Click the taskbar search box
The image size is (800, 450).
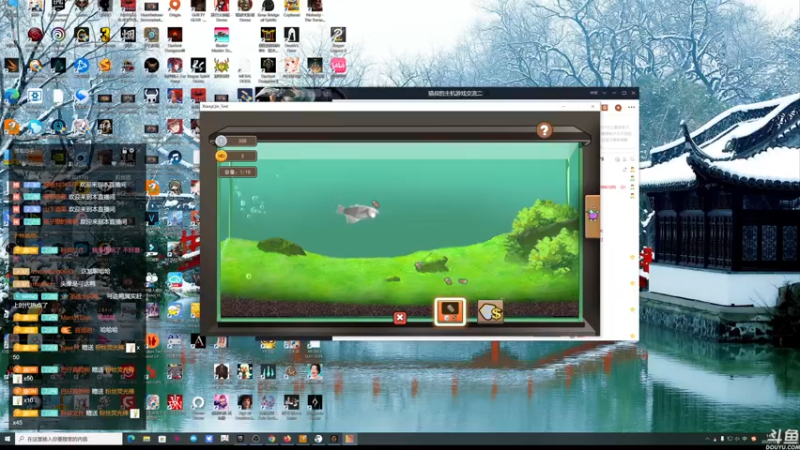tap(68, 439)
